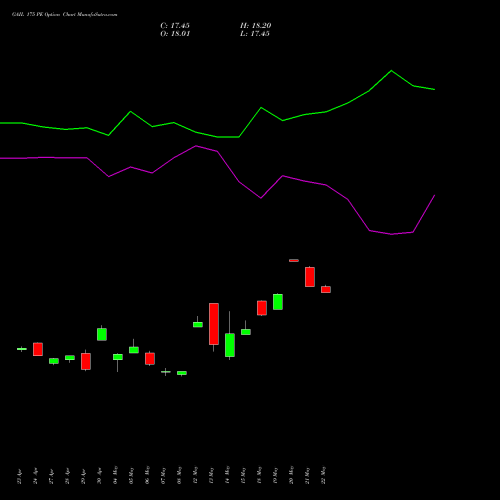Click the '30 Apr' date axis label
Viewport: 500px width, 500px height.
coord(99,477)
